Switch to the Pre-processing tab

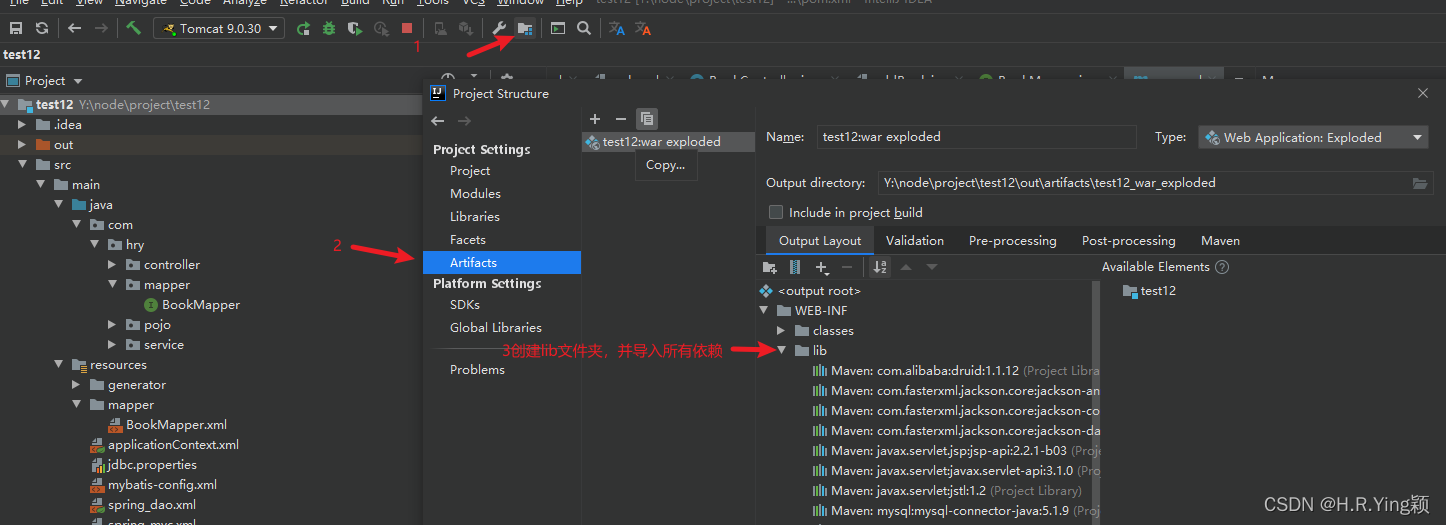coord(1012,241)
